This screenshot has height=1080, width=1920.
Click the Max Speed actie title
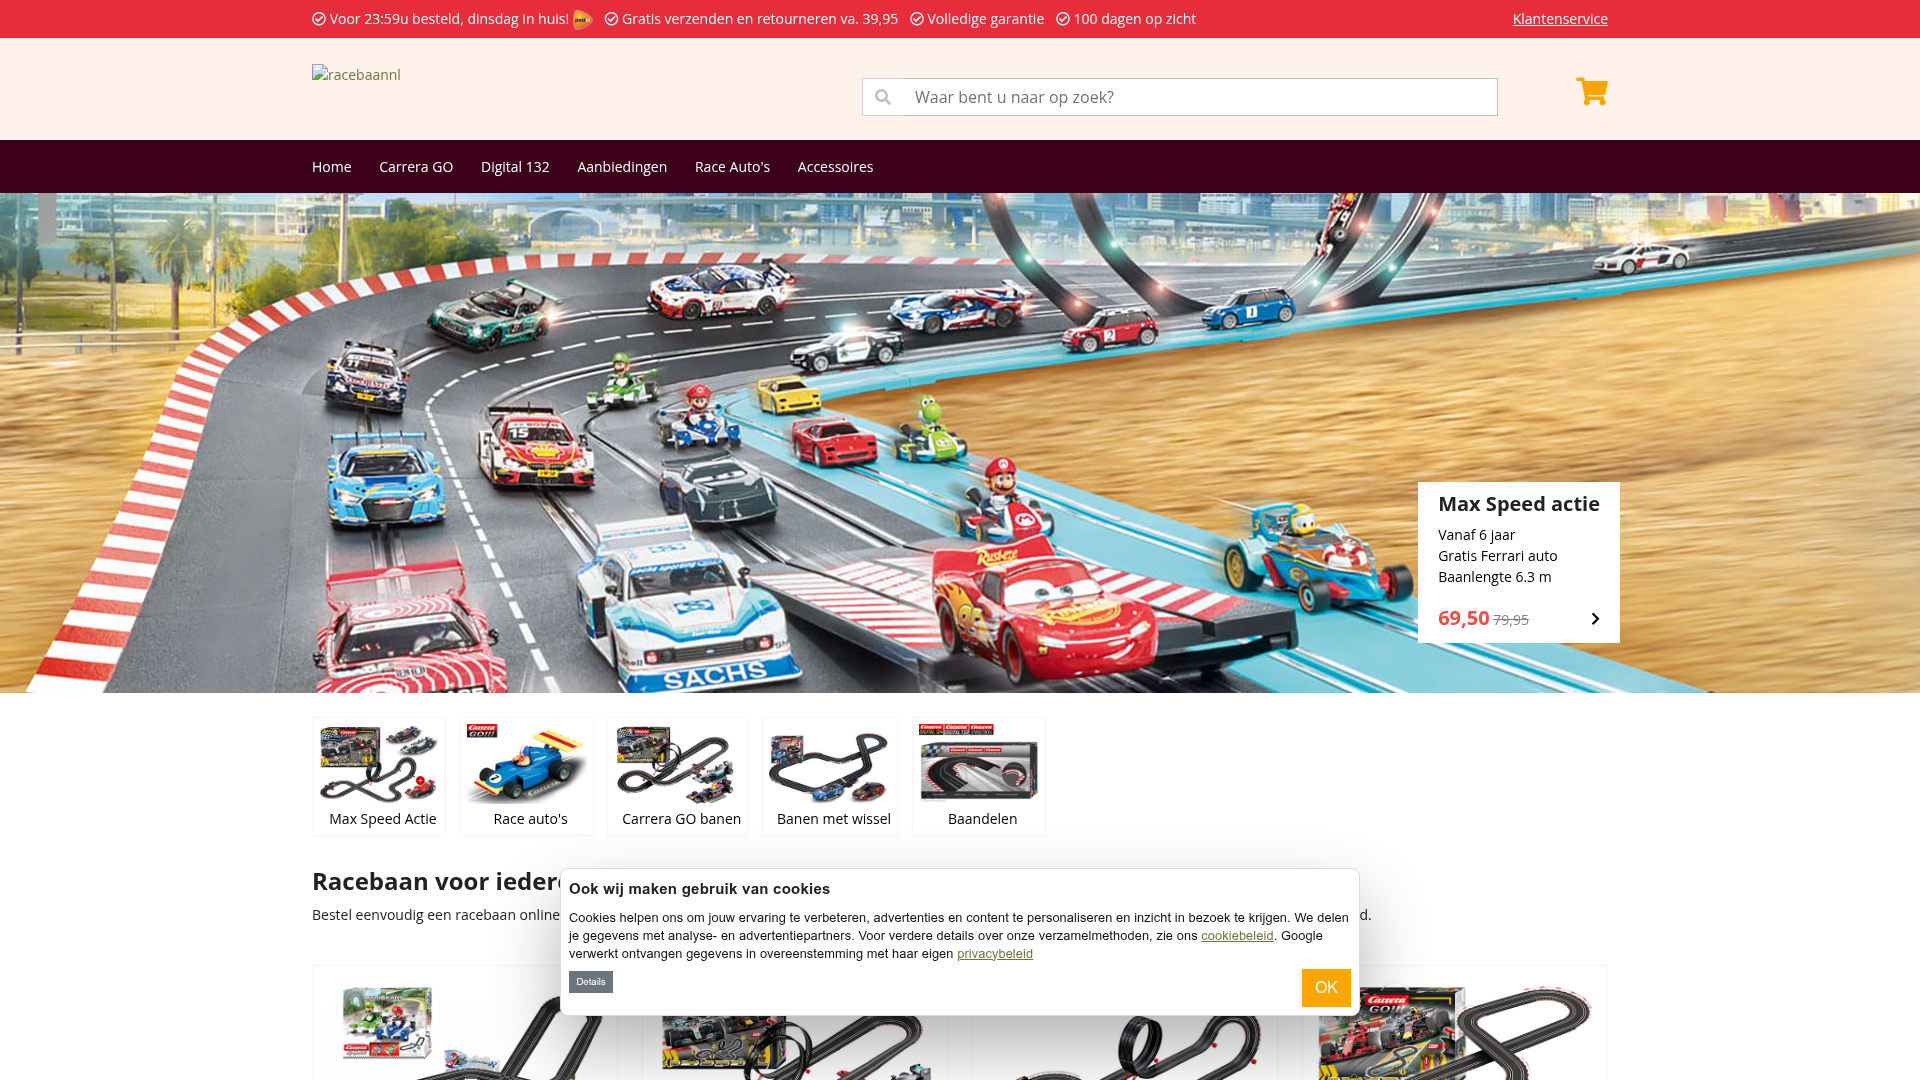[x=1518, y=504]
